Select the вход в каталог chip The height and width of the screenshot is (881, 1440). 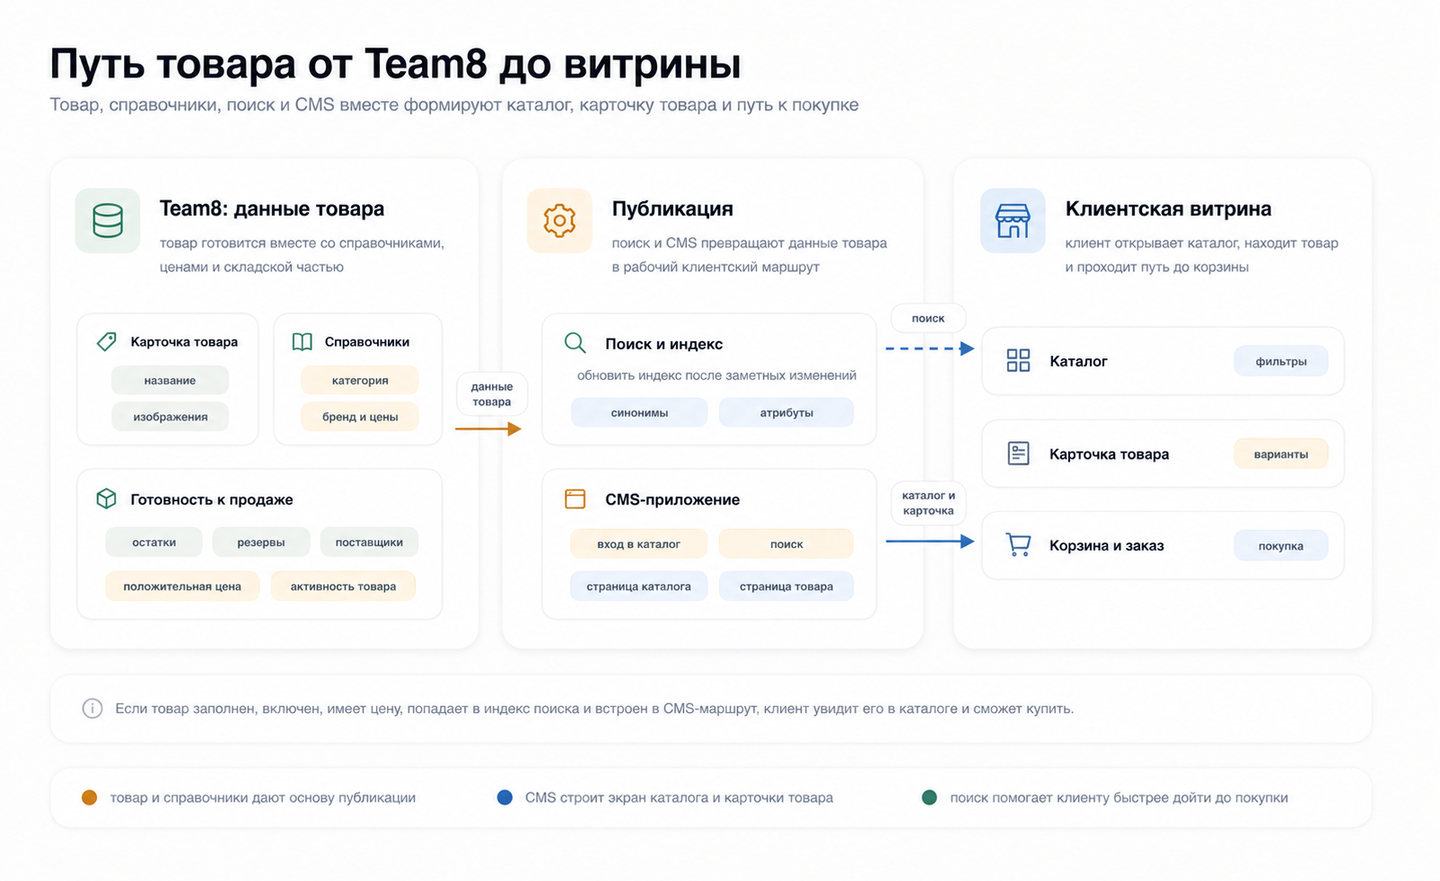pyautogui.click(x=639, y=544)
